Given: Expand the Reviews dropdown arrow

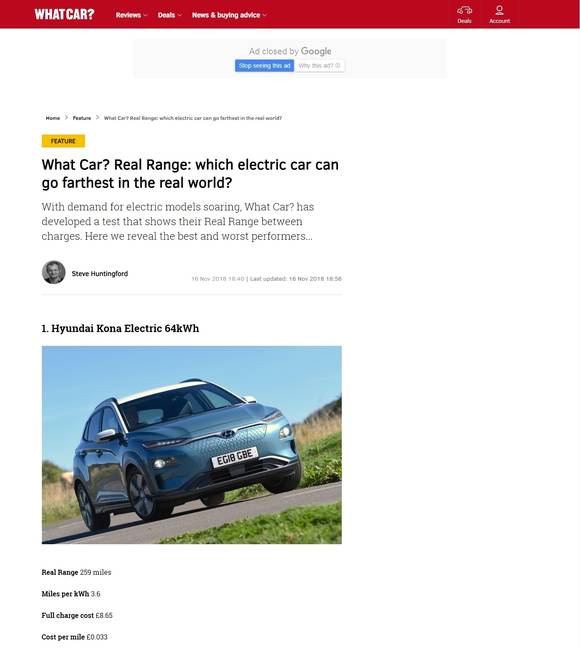Looking at the screenshot, I should click(145, 15).
